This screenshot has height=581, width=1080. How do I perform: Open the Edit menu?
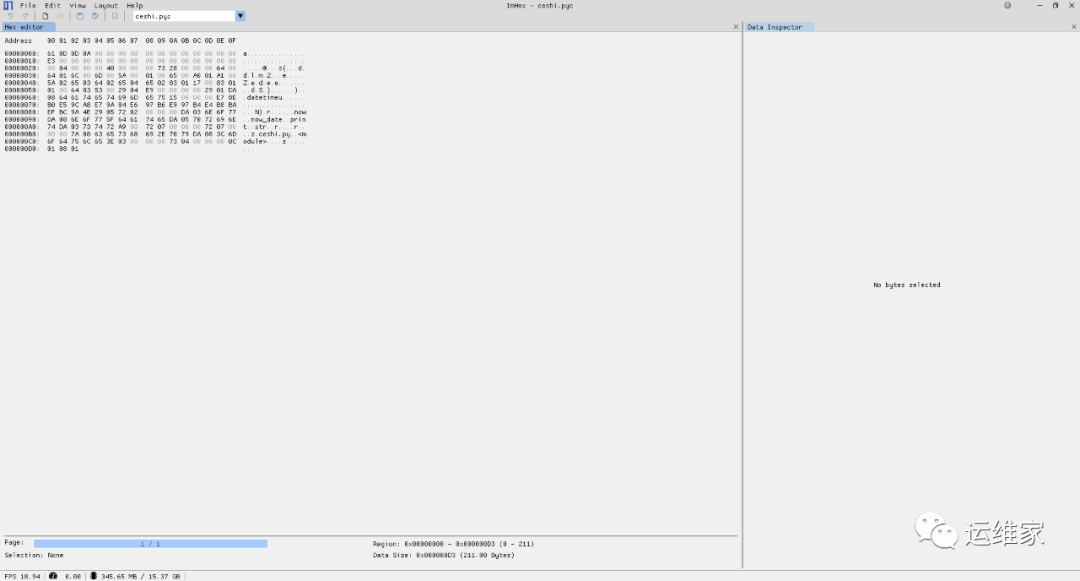pyautogui.click(x=52, y=6)
